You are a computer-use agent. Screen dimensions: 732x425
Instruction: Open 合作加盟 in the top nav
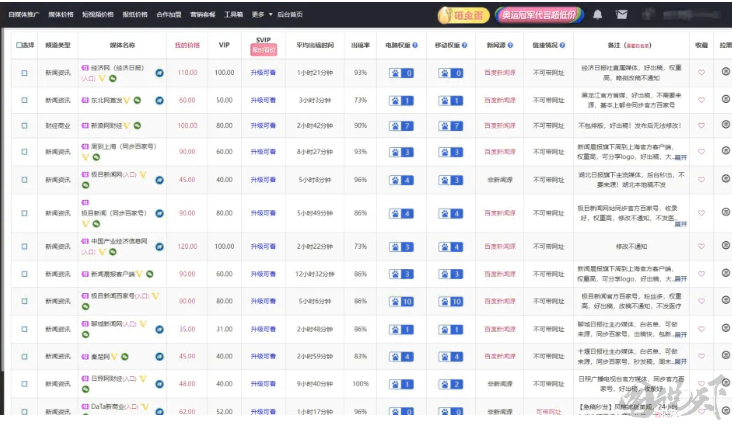(169, 14)
